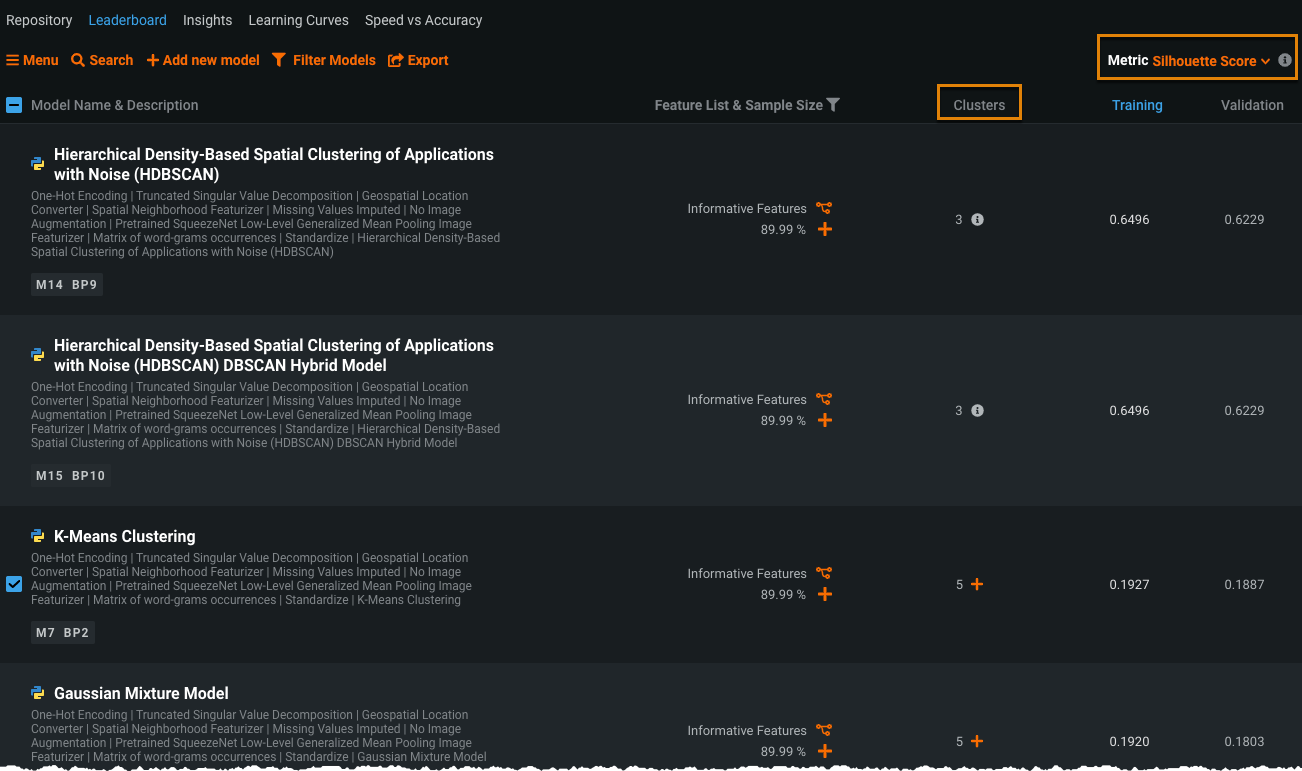Open the Search models tool
This screenshot has width=1302, height=771.
tap(102, 60)
